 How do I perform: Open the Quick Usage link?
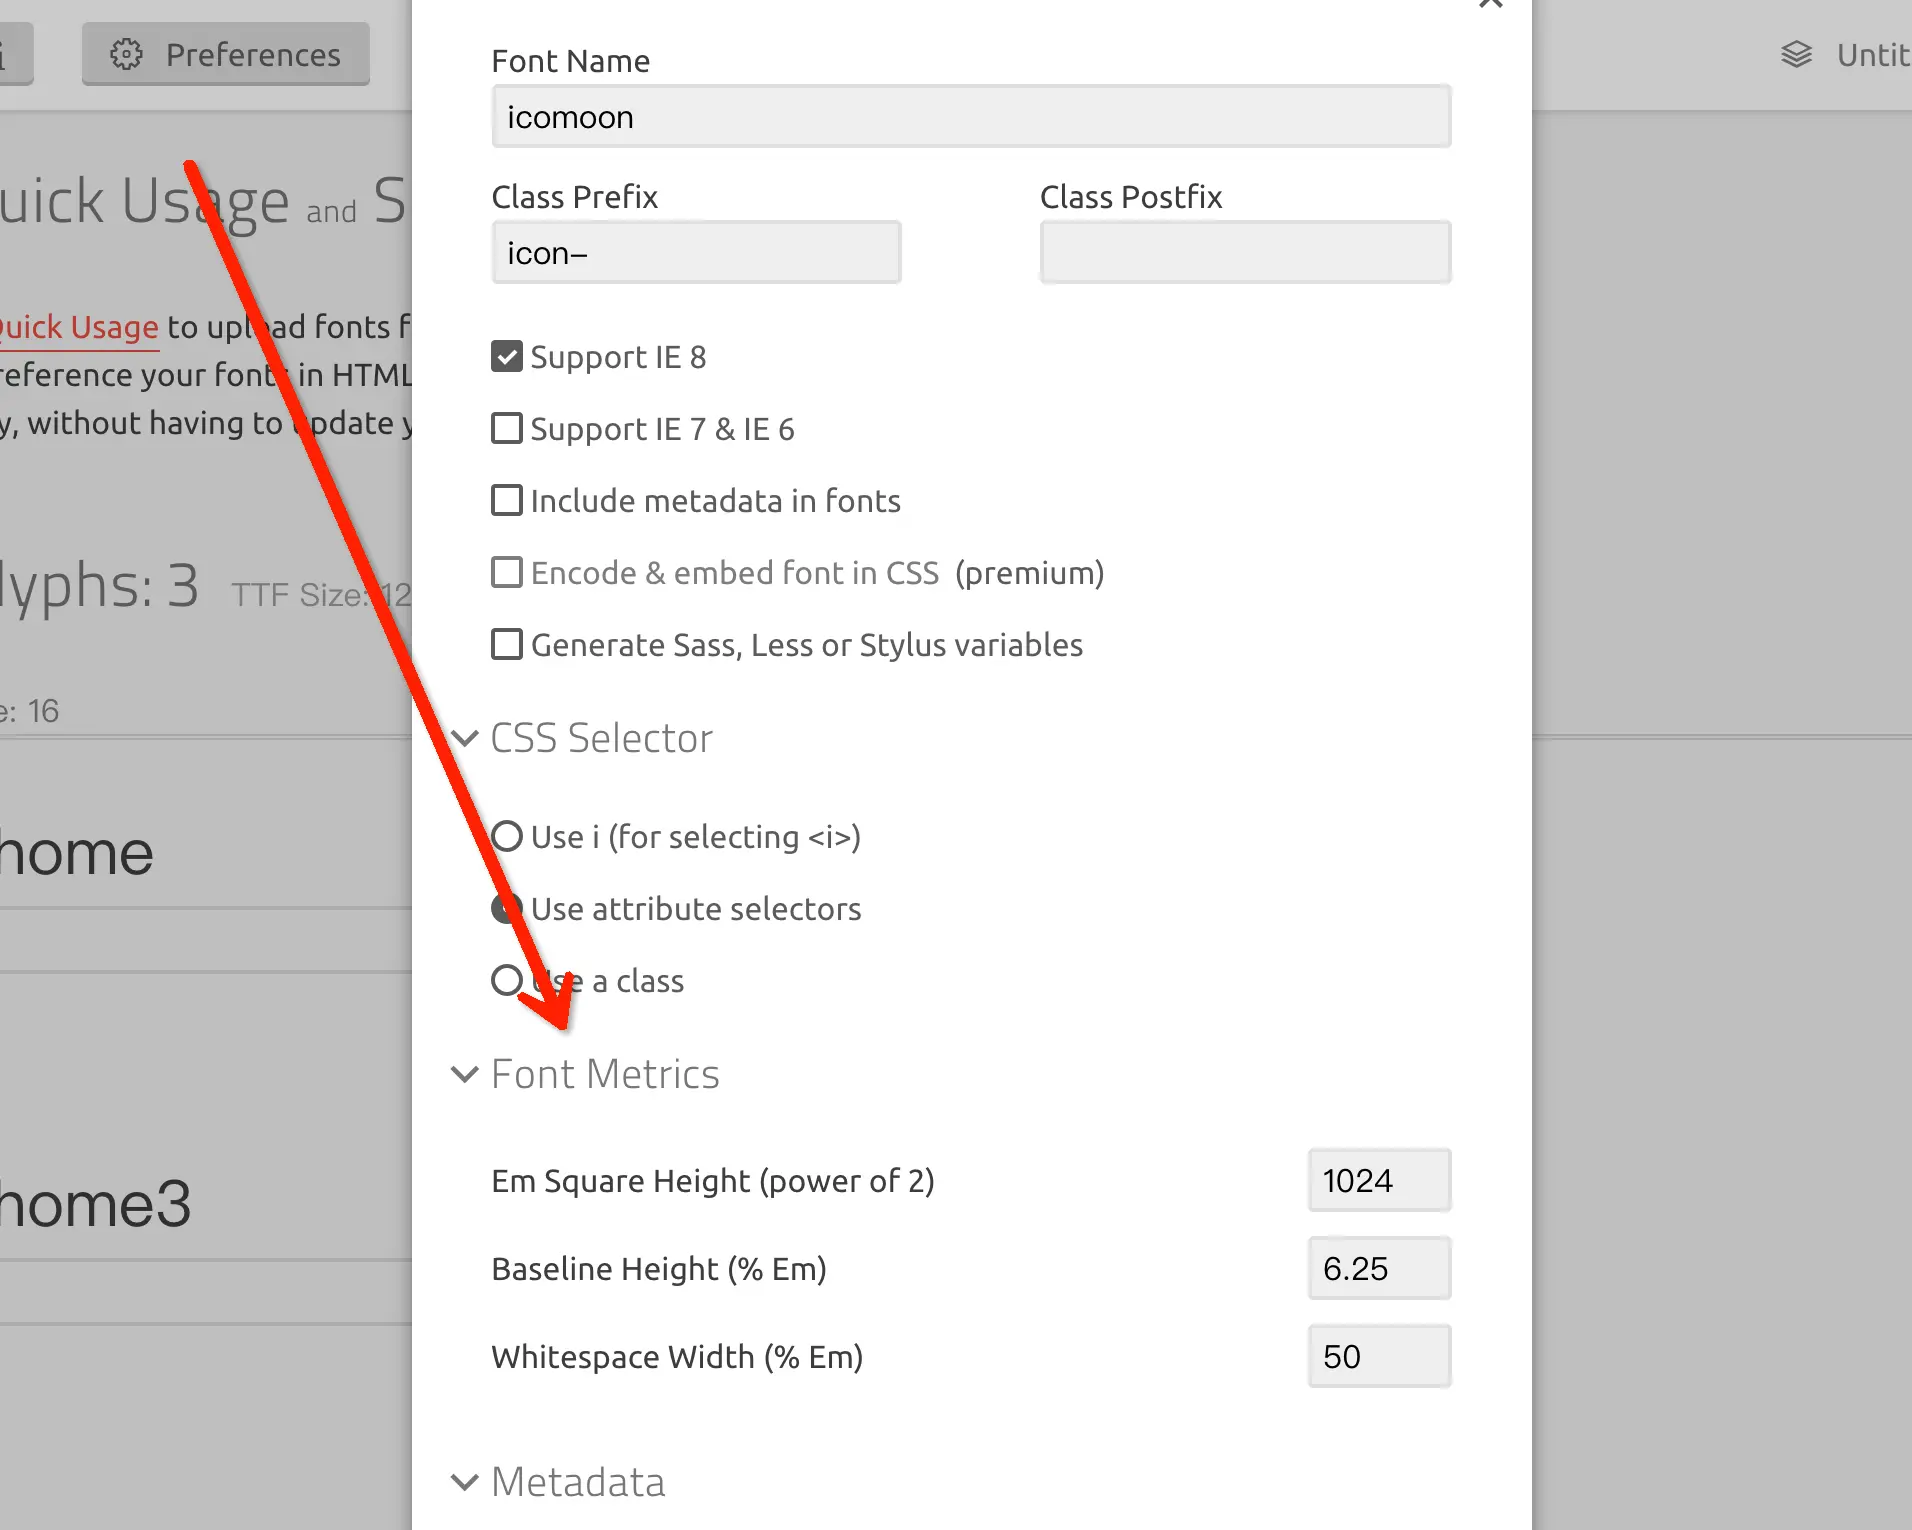(79, 327)
